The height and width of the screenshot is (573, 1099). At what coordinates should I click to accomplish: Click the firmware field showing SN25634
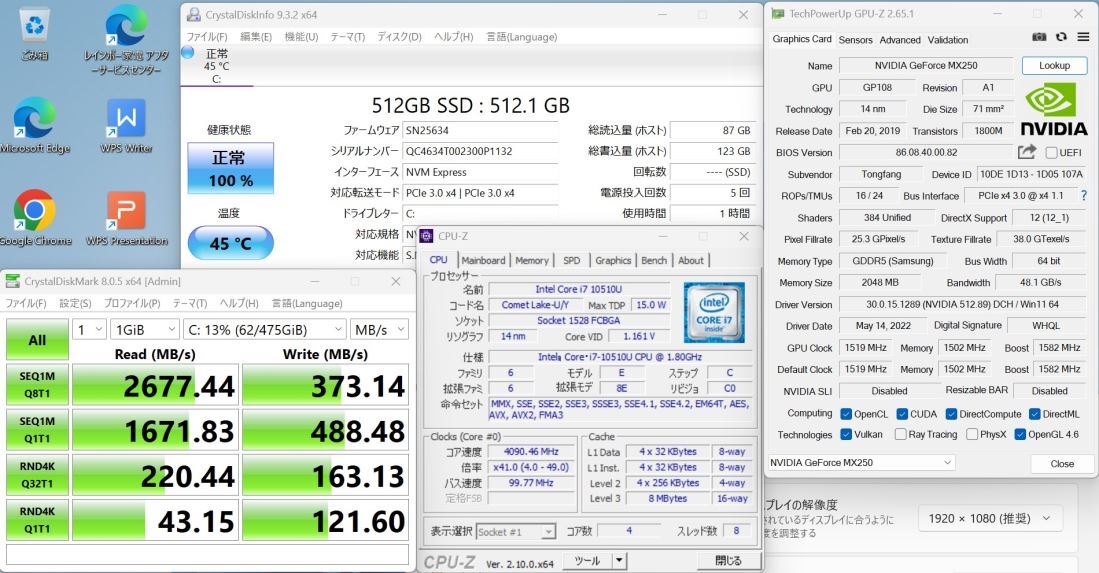(480, 130)
